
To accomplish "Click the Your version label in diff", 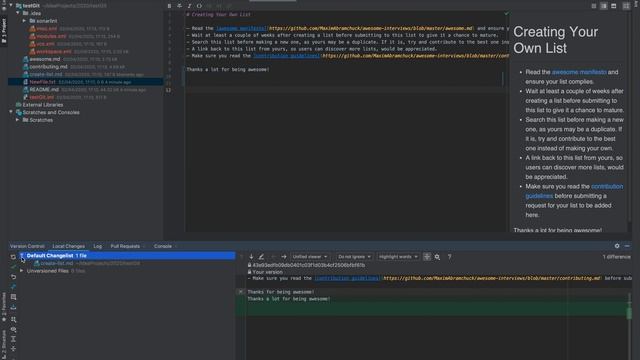I will click(x=267, y=272).
